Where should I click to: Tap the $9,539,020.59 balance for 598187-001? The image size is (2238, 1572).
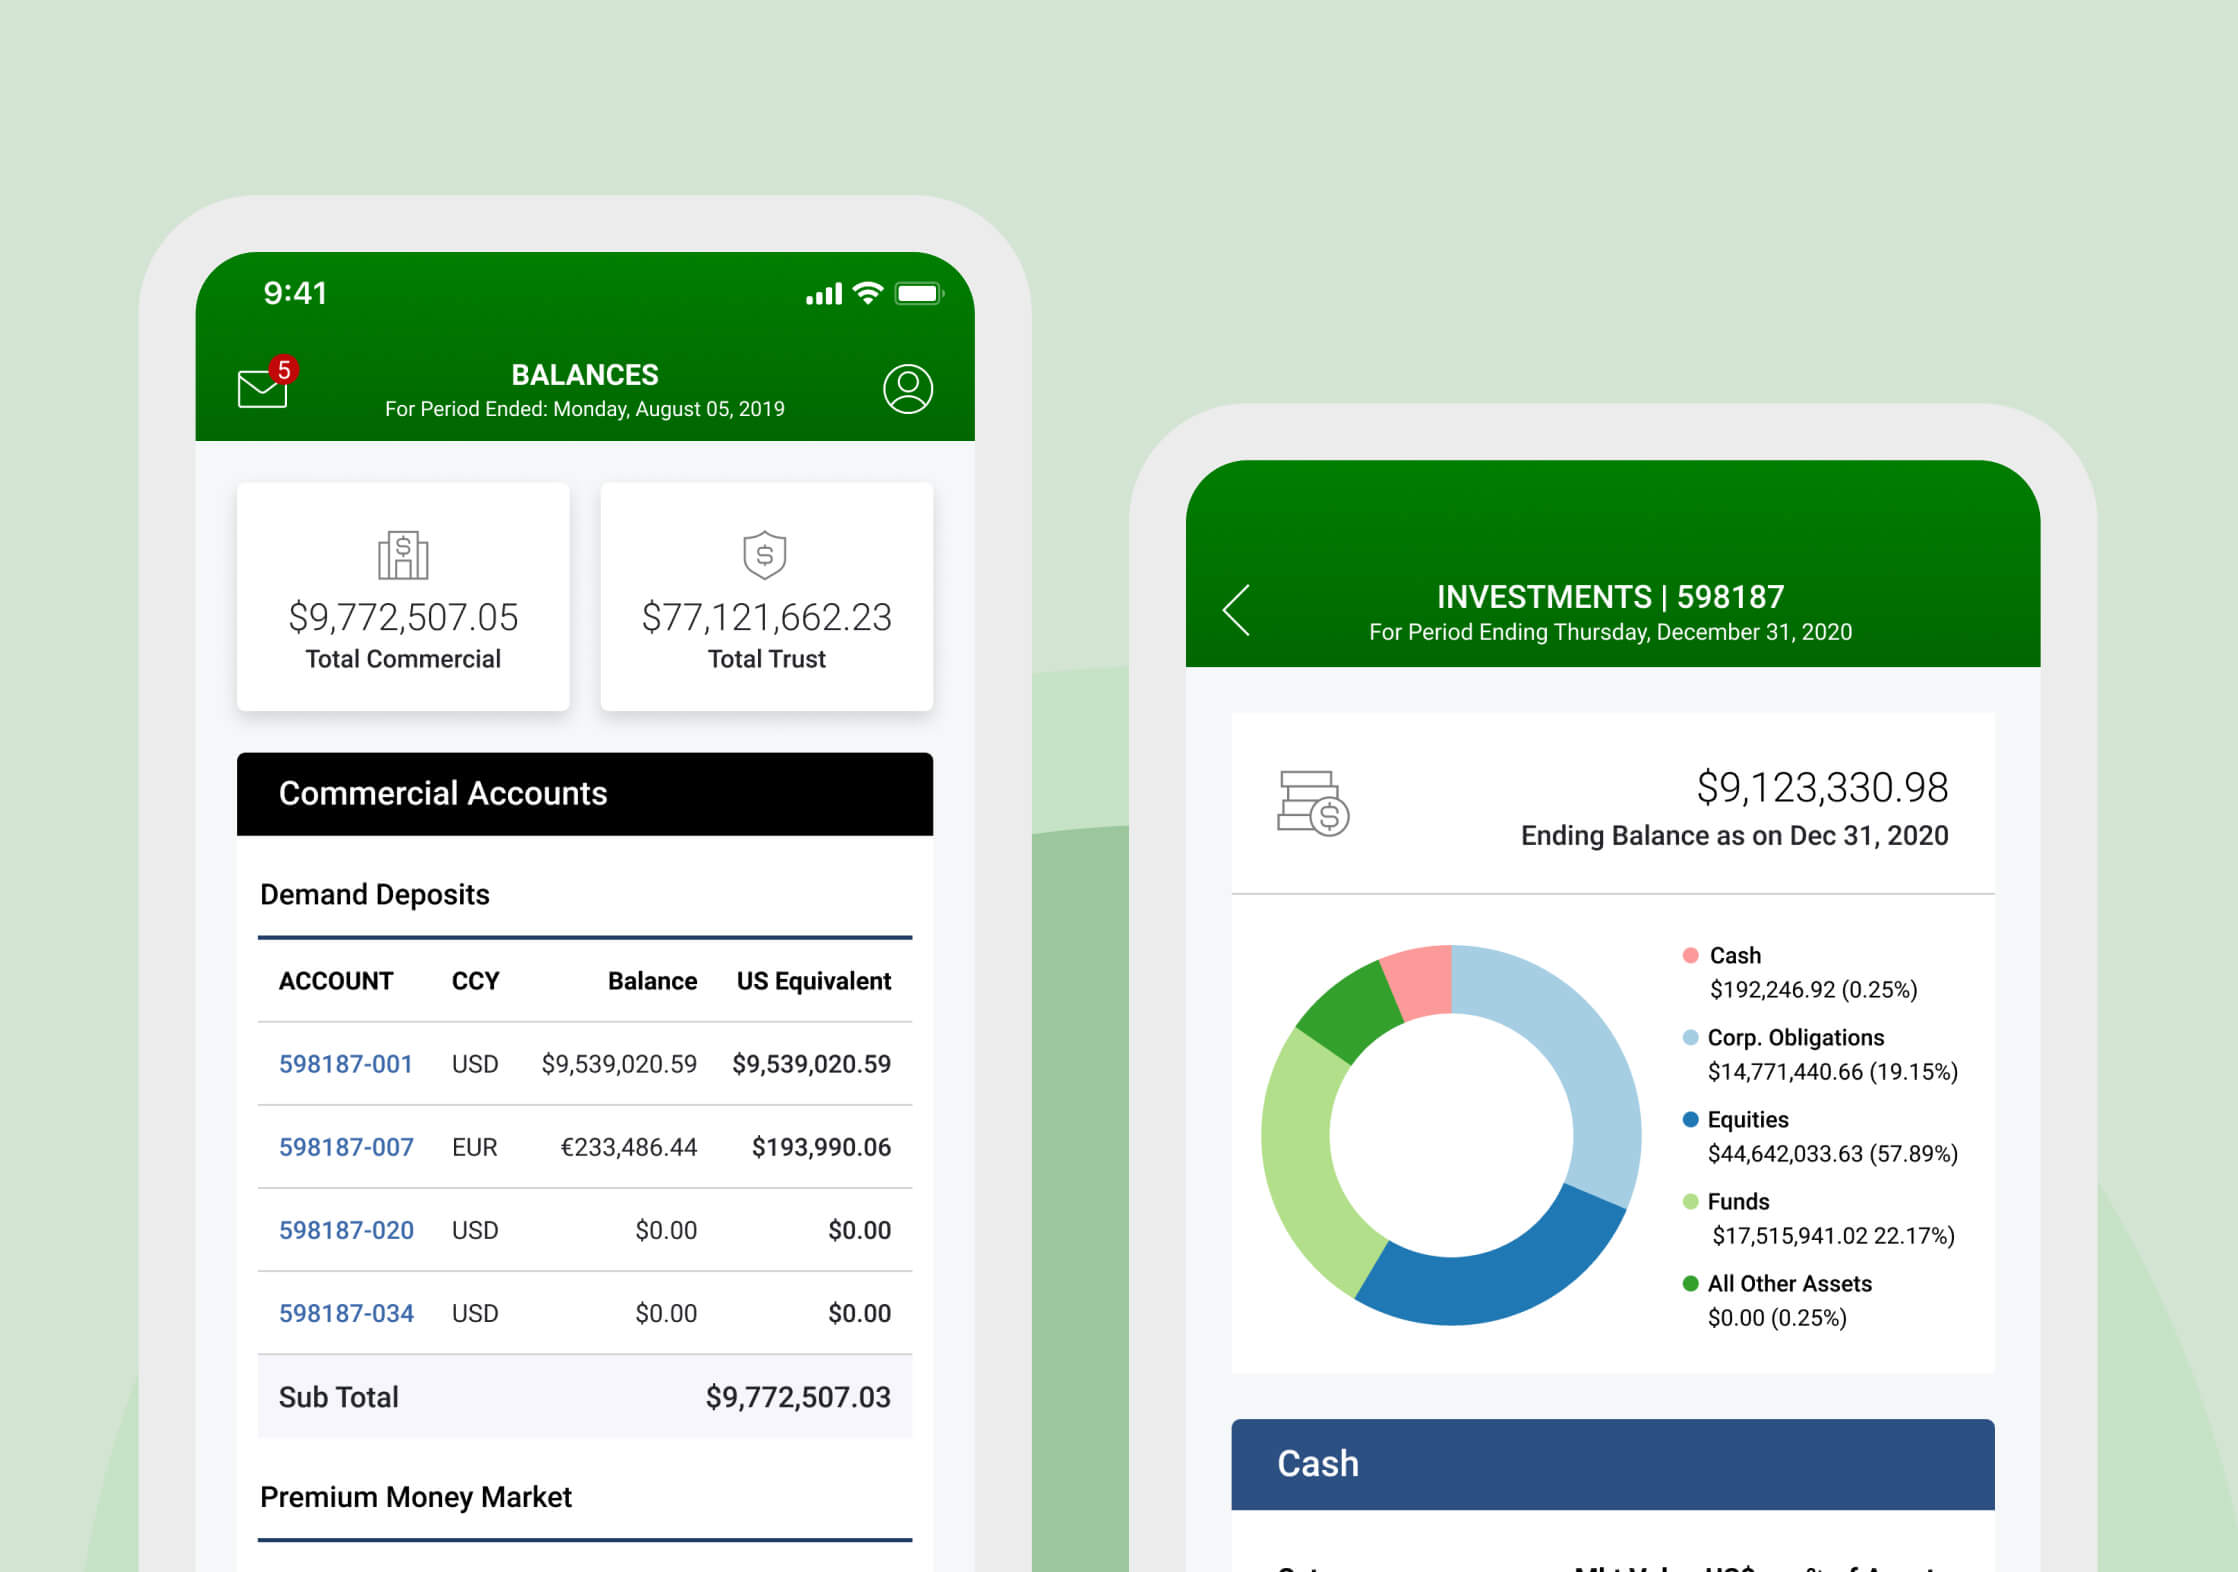point(619,1064)
